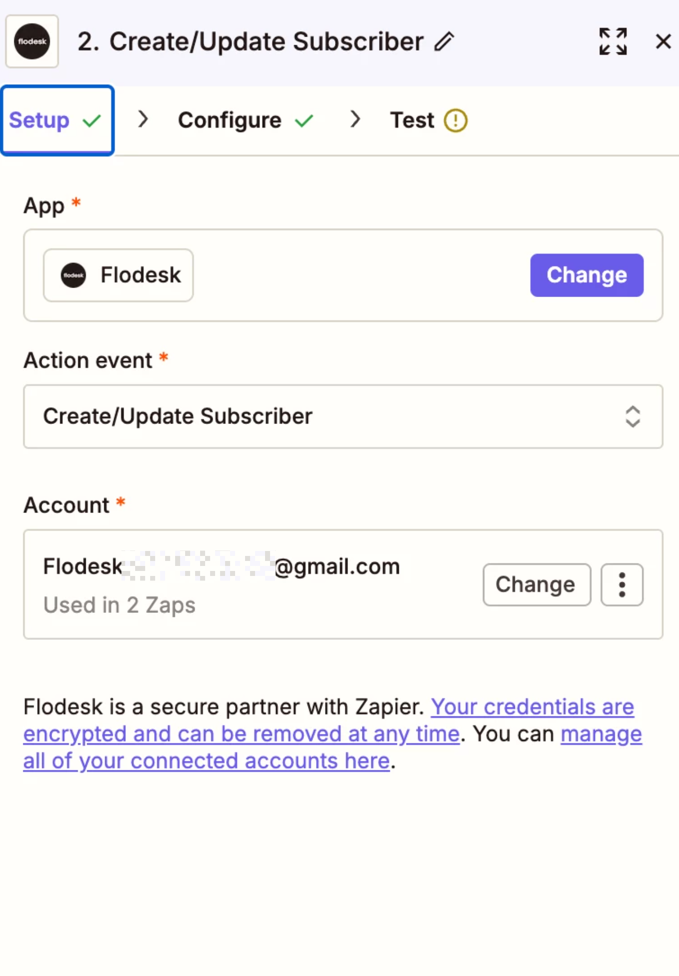Viewport: 679px width, 976px height.
Task: Rename the step using the pencil icon
Action: pos(444,42)
